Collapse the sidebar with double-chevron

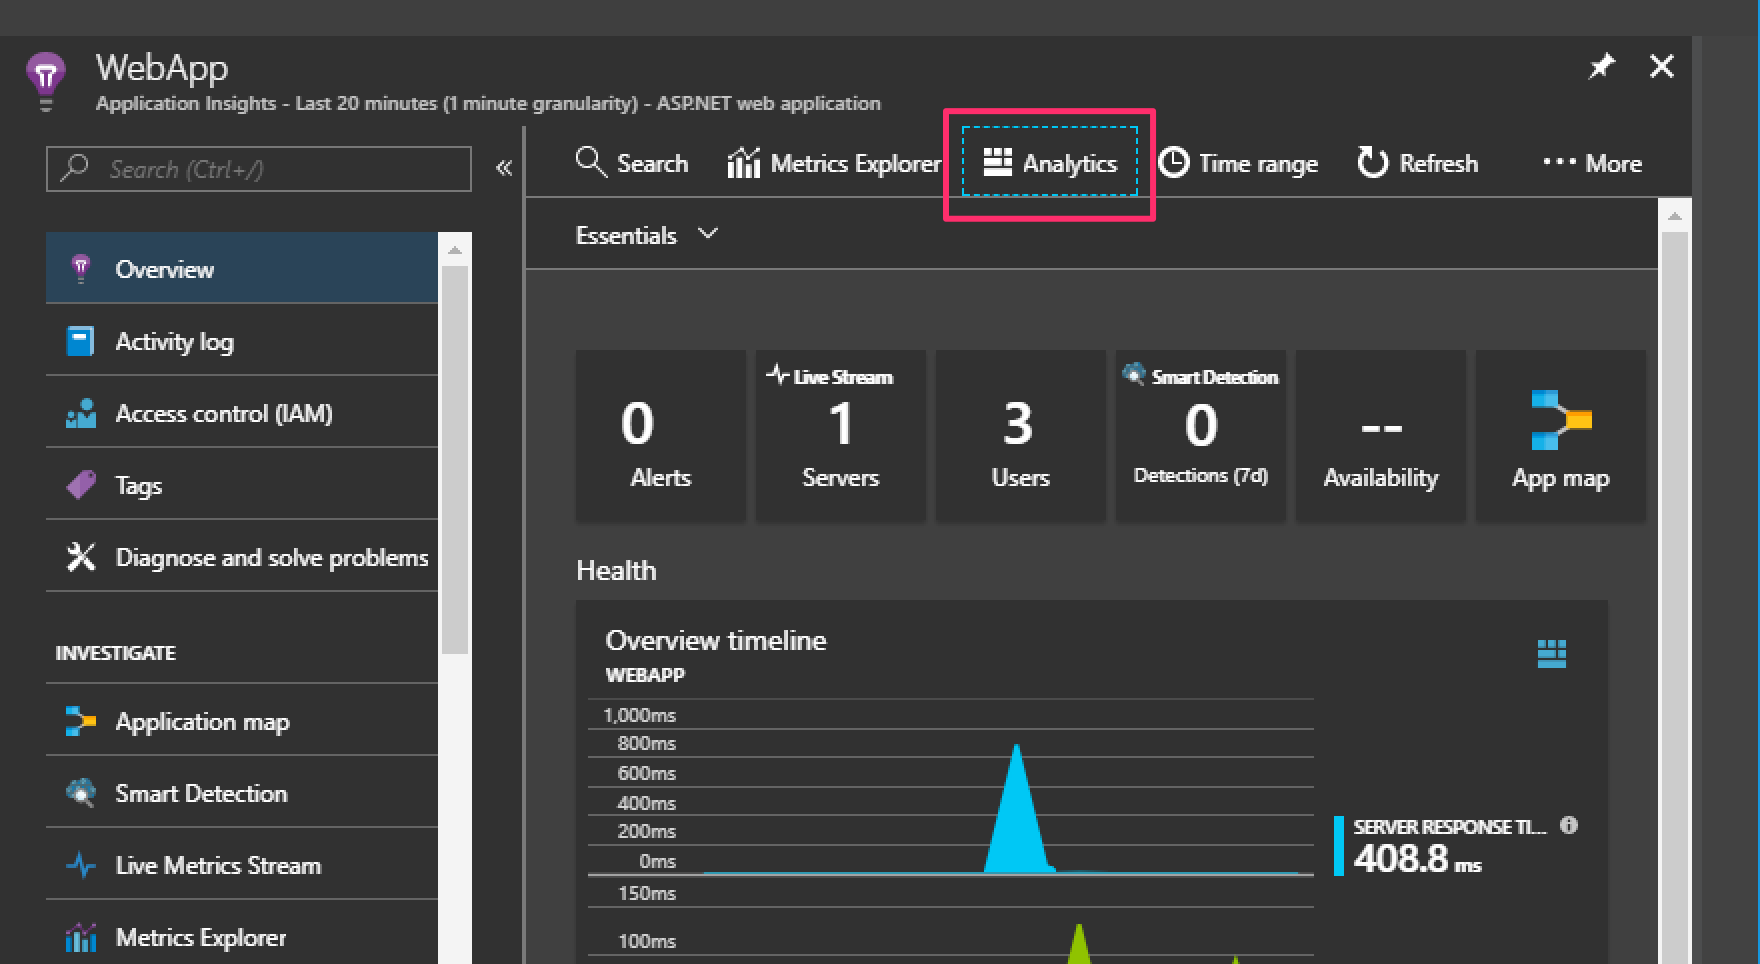pos(504,168)
